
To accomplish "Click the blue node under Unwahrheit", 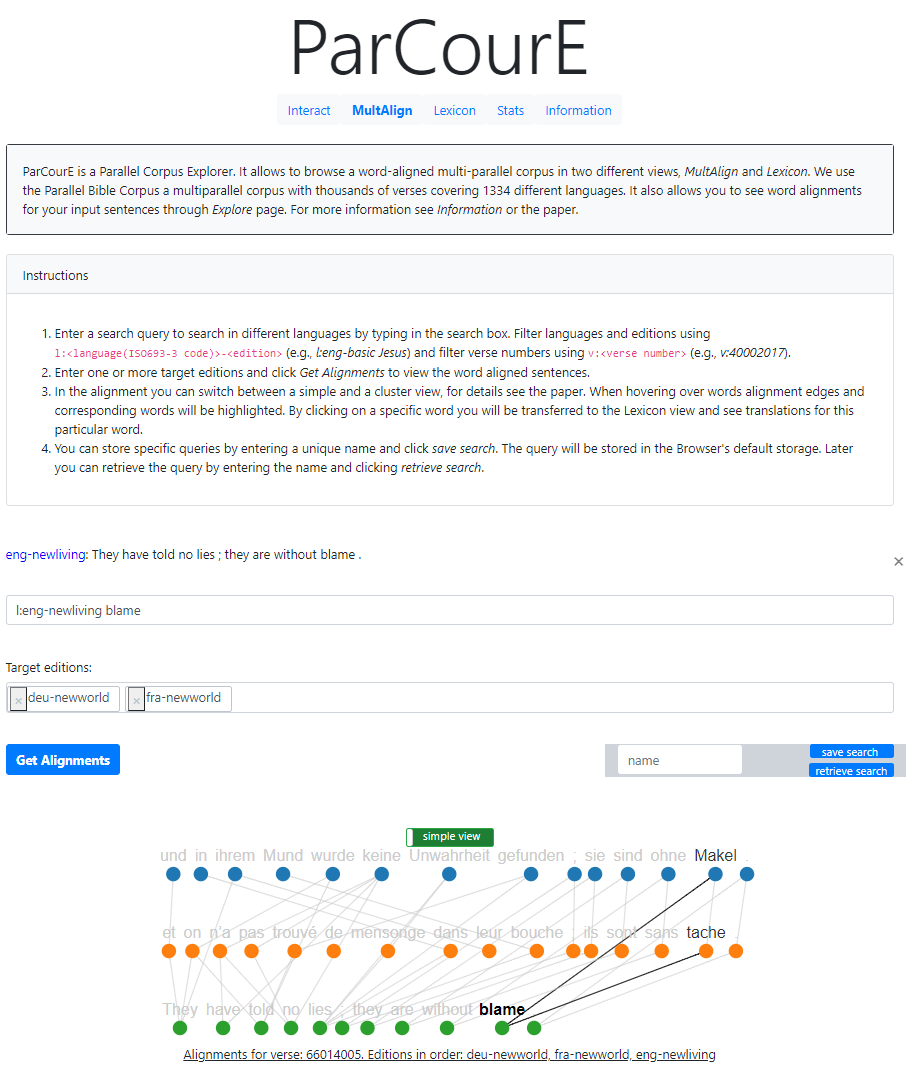I will point(449,874).
